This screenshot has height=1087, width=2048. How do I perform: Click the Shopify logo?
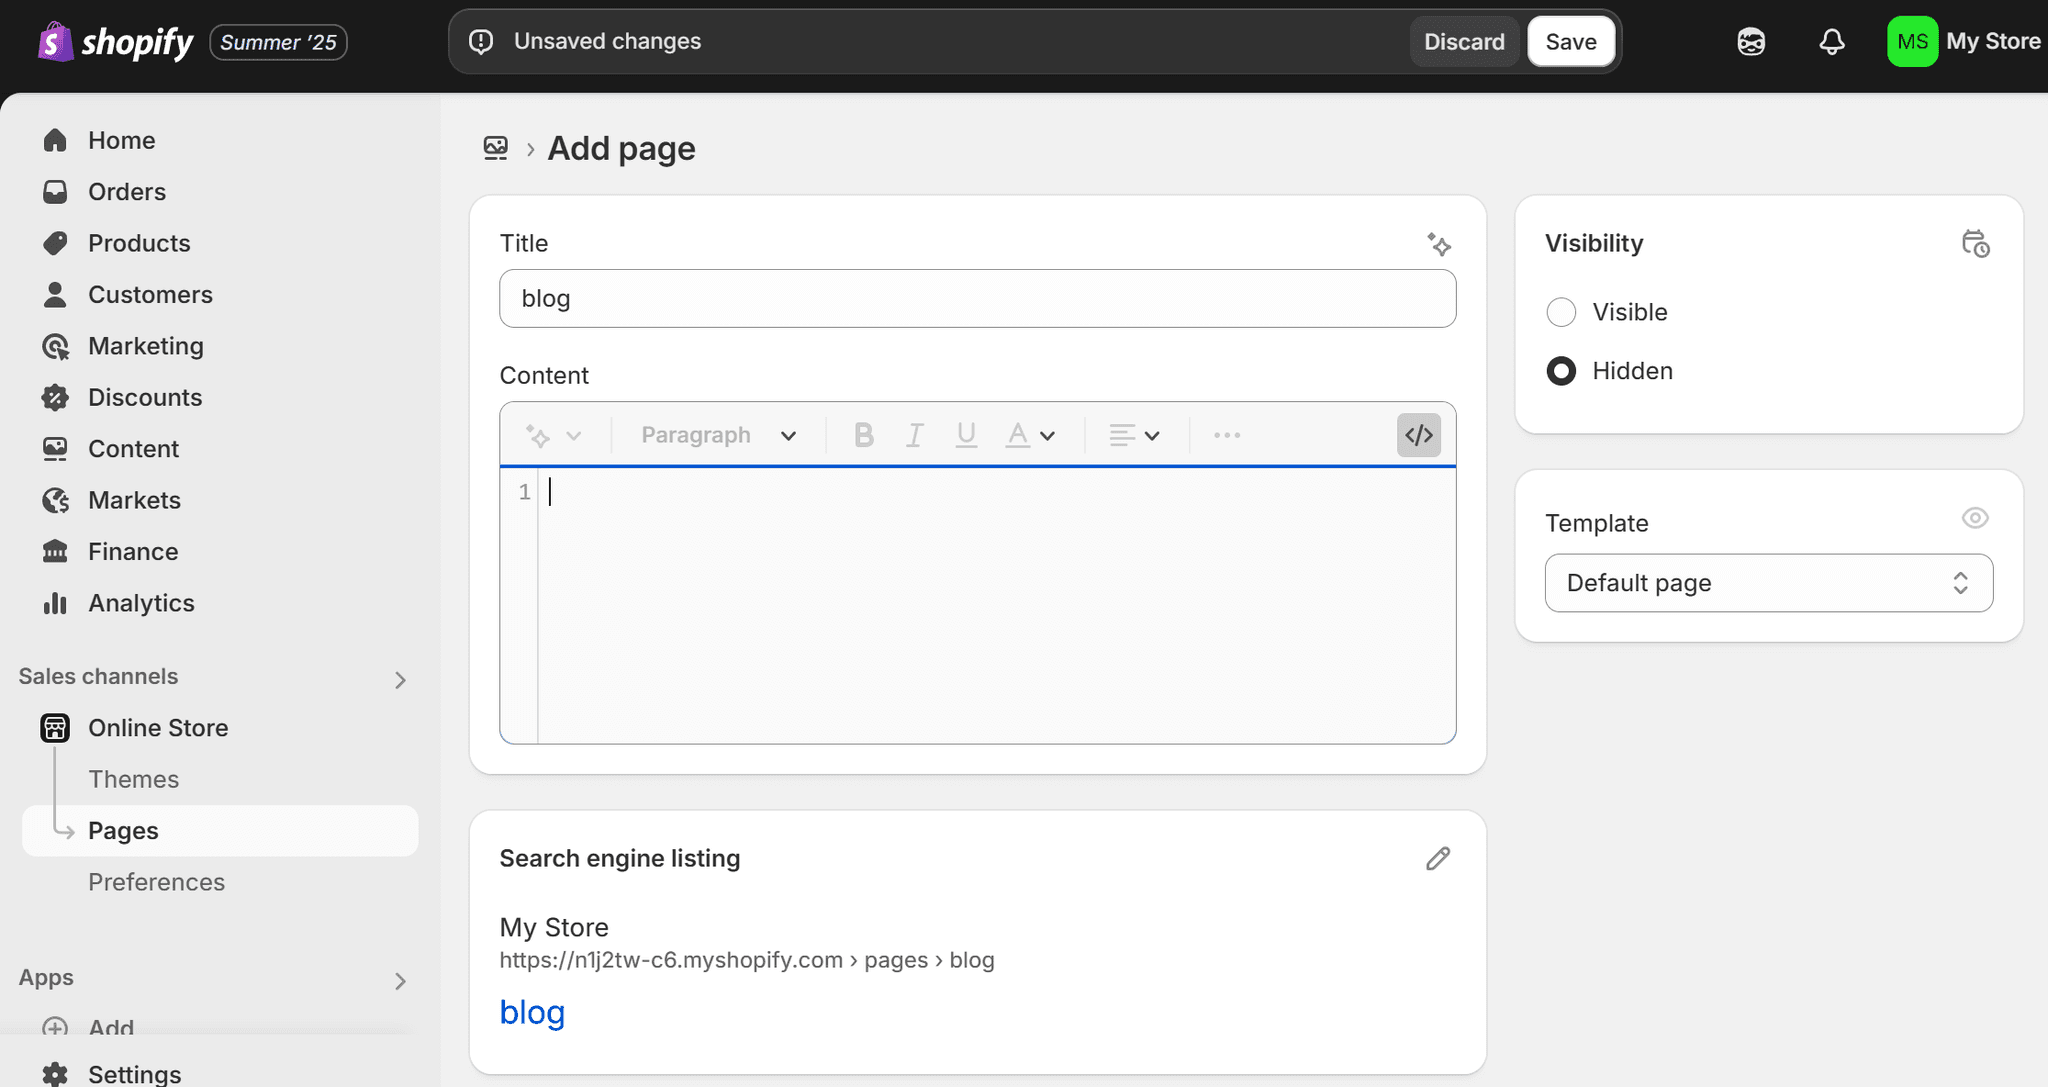(x=115, y=42)
